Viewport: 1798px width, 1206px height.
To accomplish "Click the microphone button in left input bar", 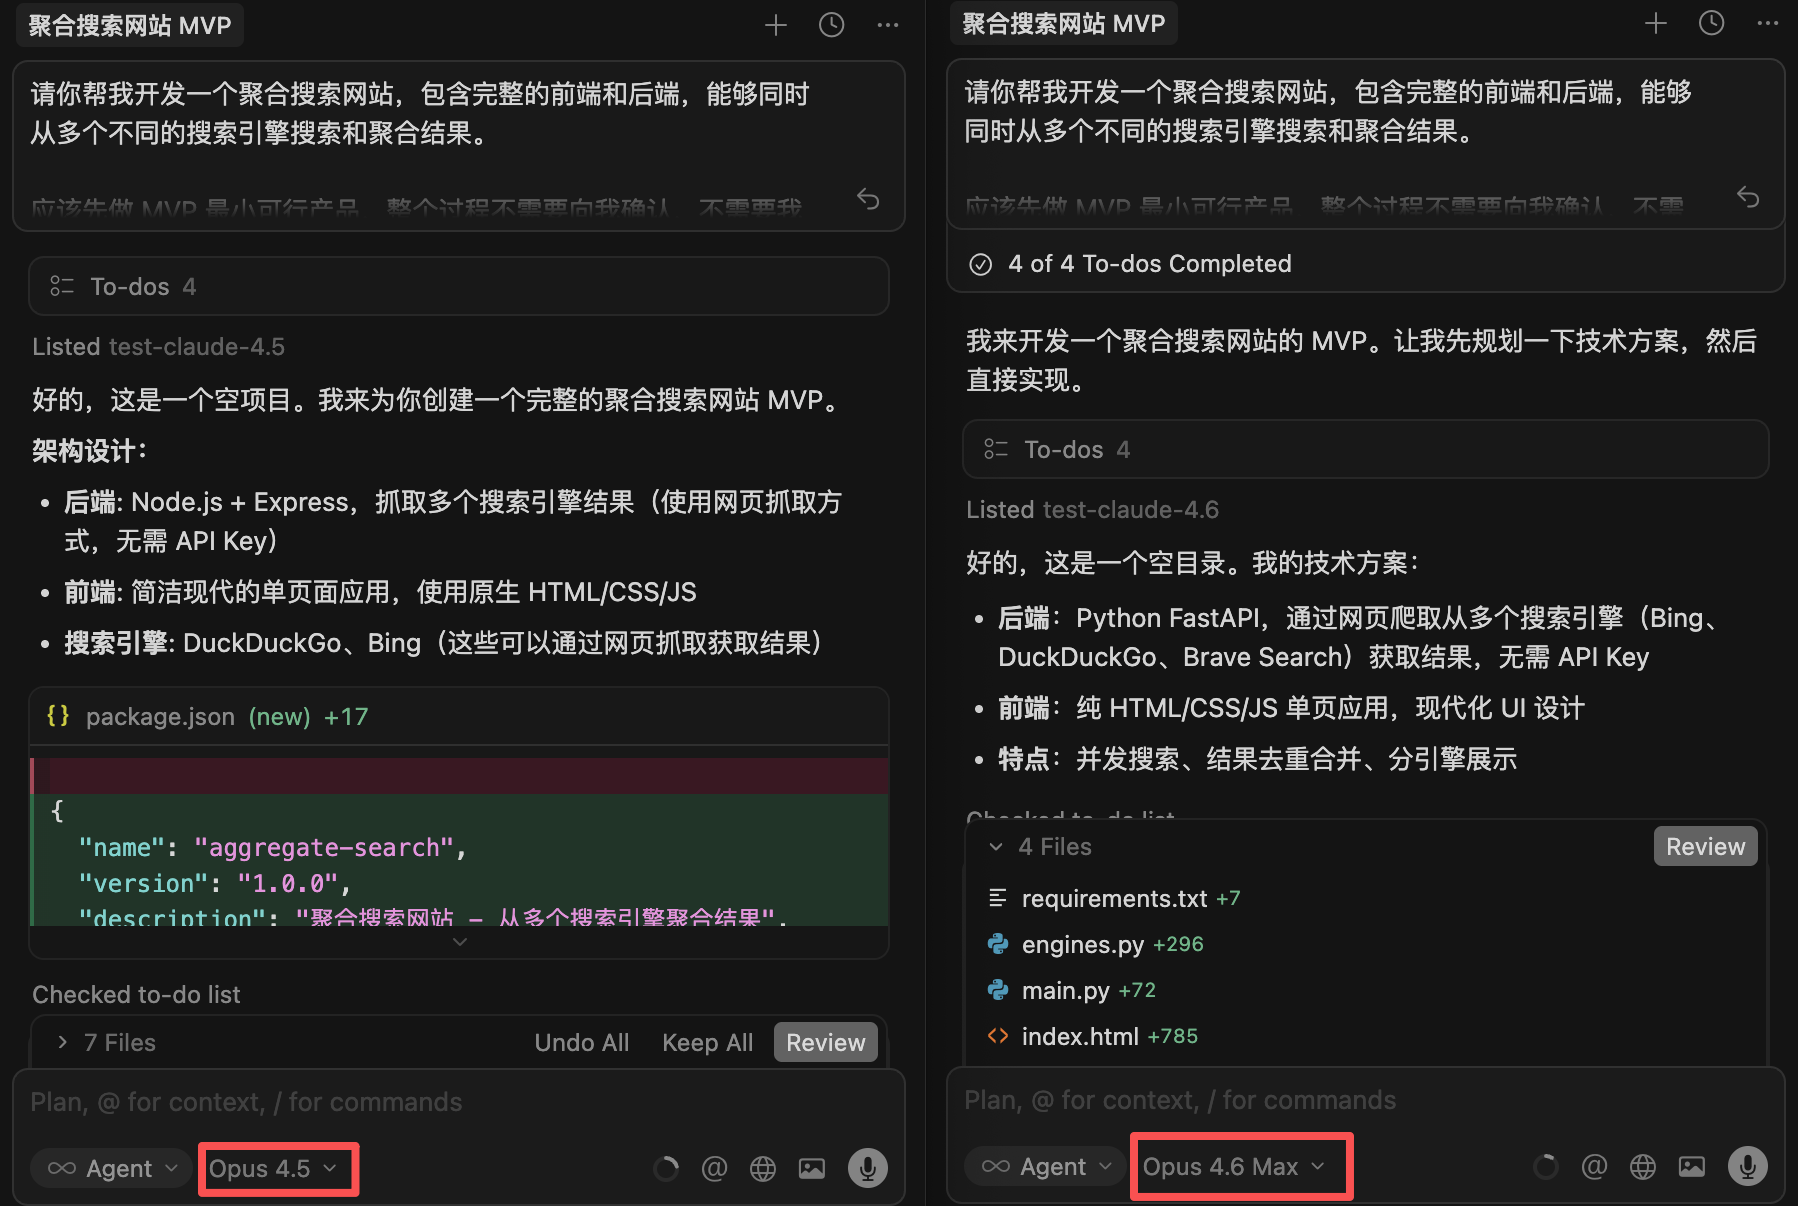I will (x=868, y=1168).
